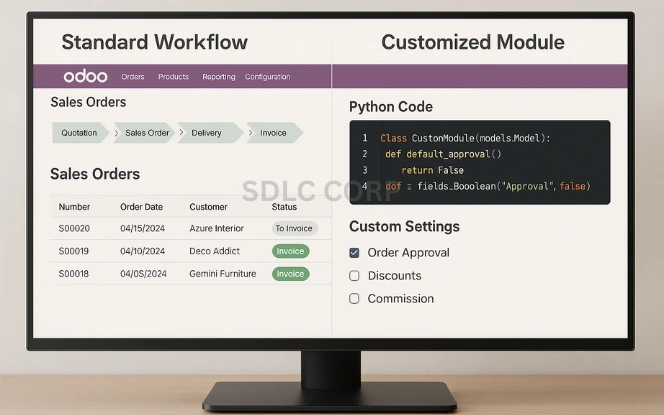664x415 pixels.
Task: Click the Custom Settings heading
Action: [404, 226]
